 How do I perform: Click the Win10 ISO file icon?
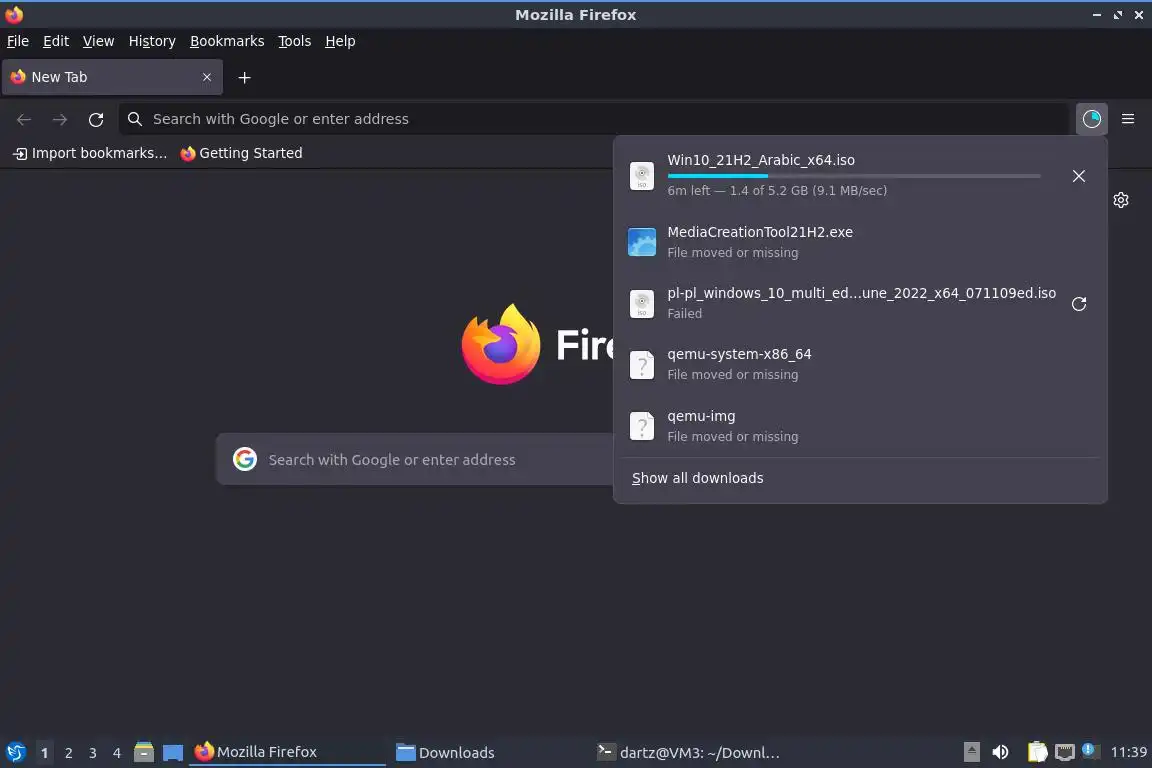click(x=641, y=176)
